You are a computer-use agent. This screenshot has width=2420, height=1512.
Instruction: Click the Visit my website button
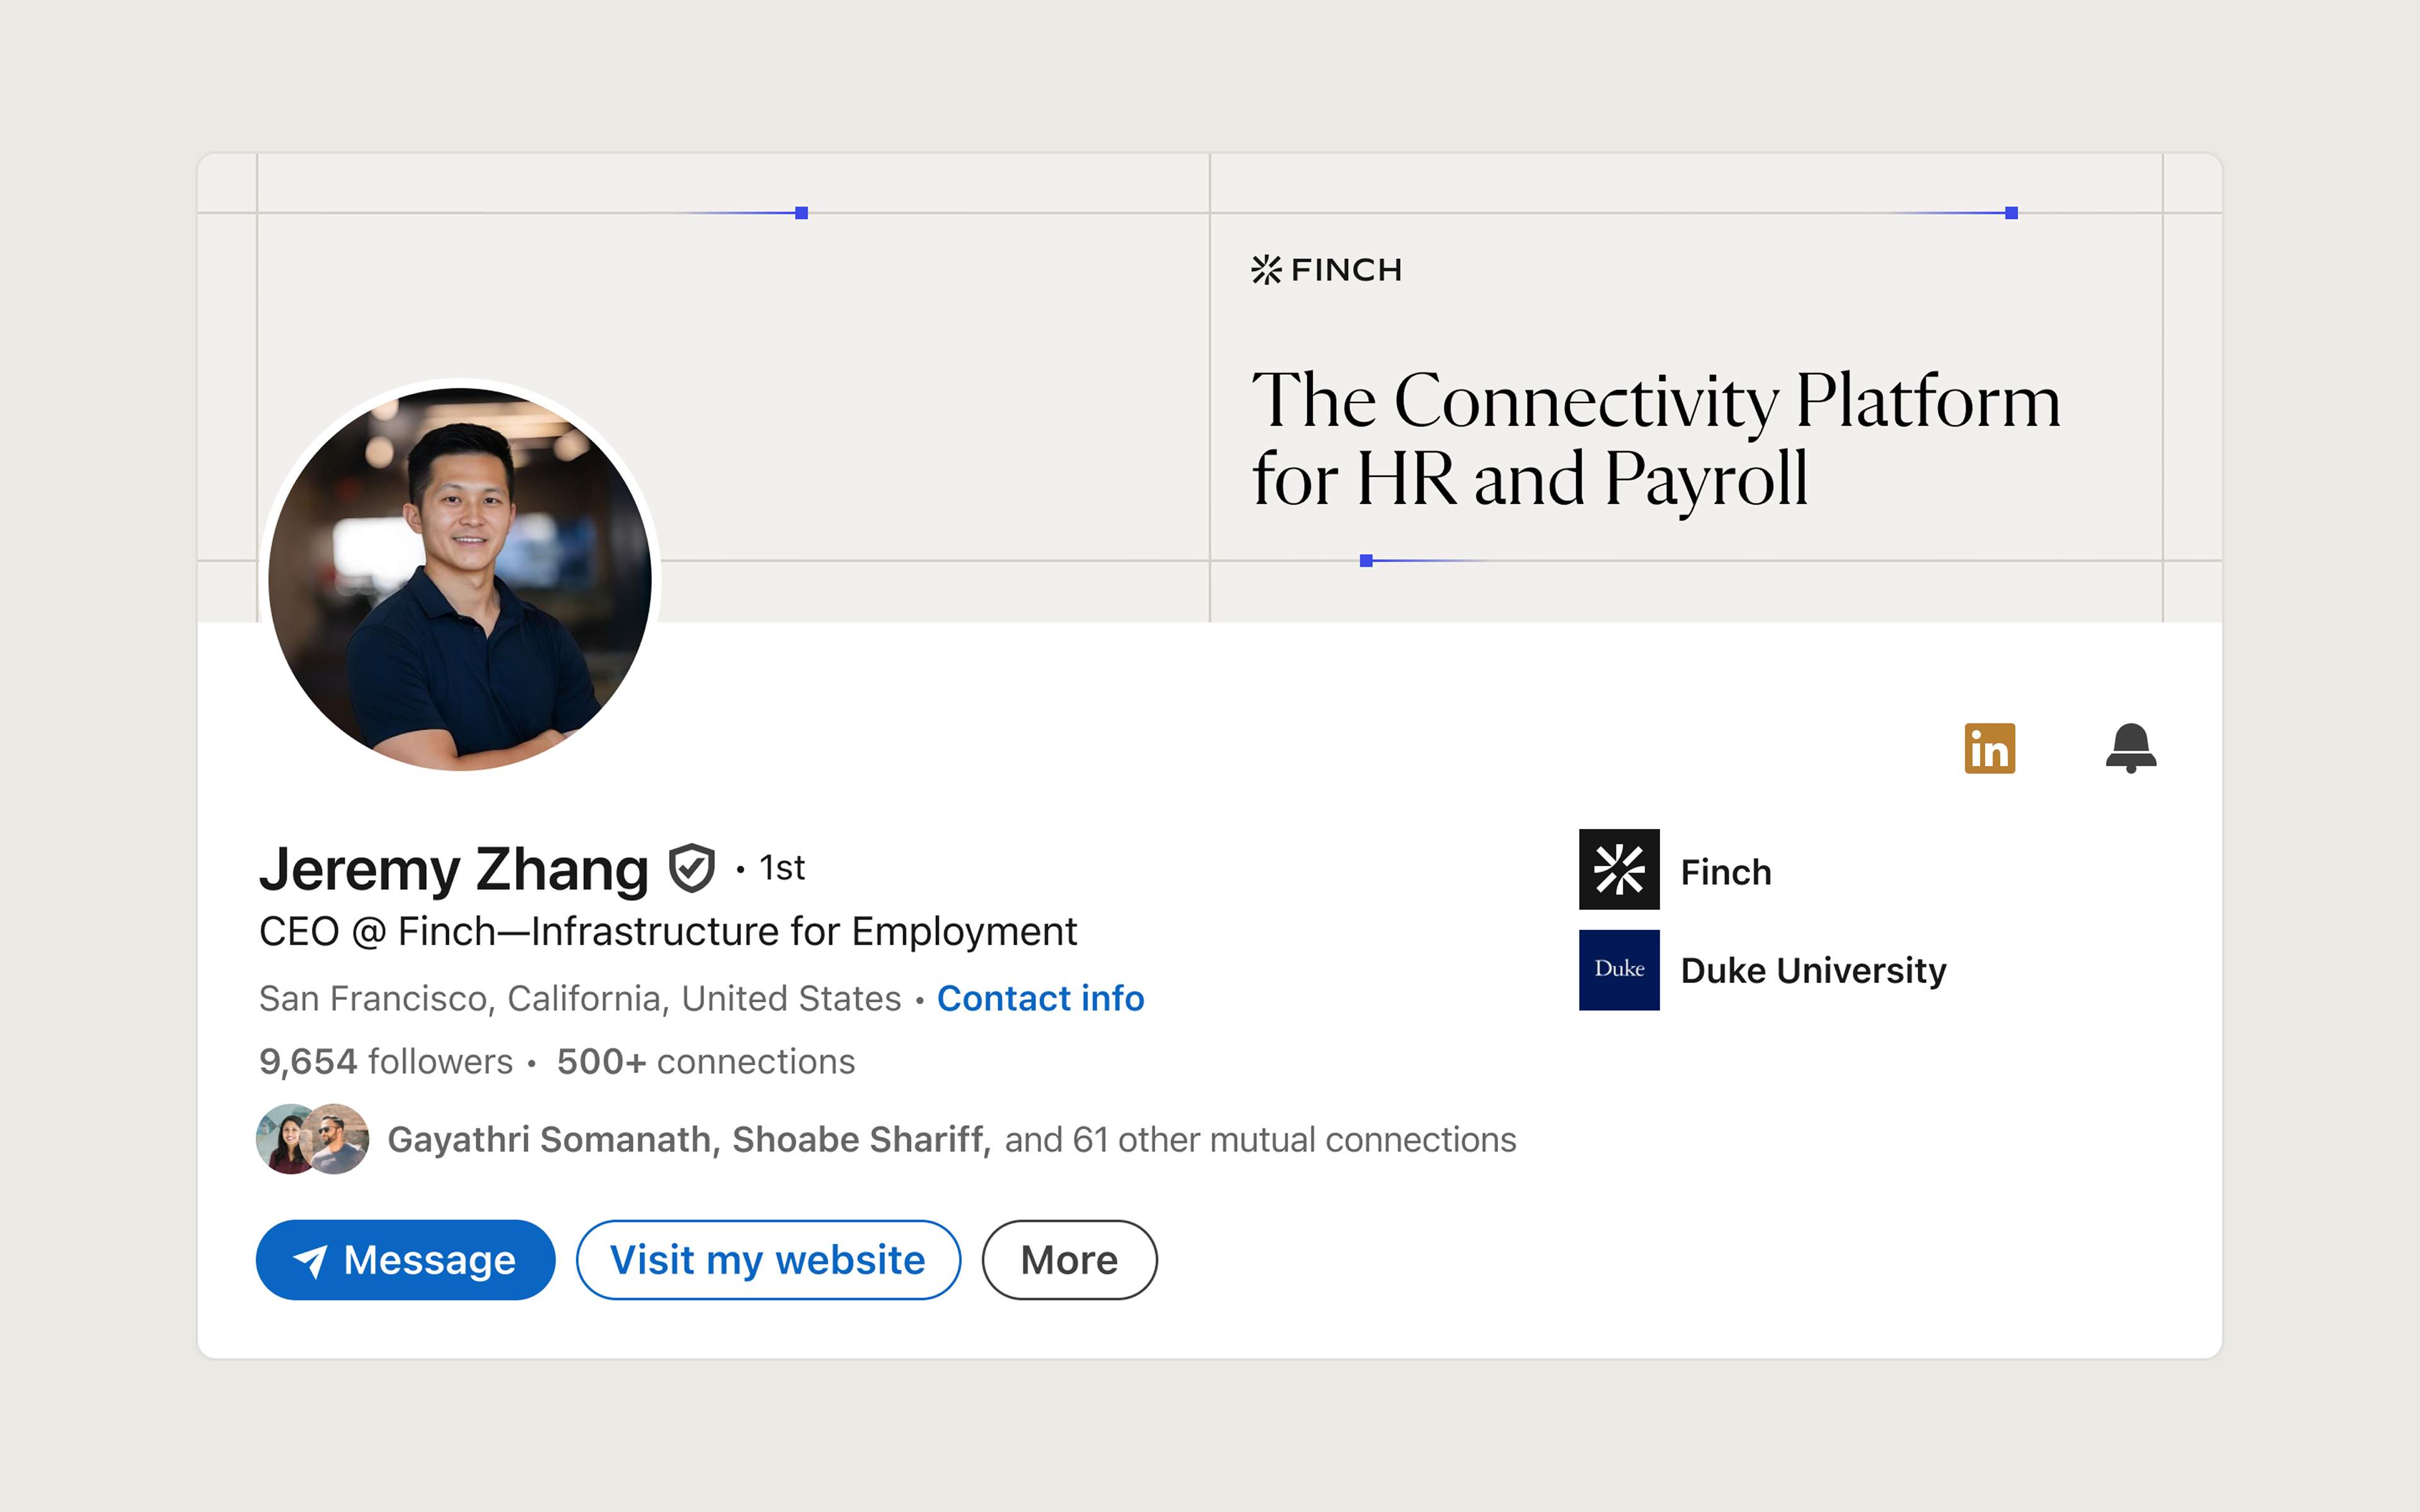pyautogui.click(x=768, y=1260)
